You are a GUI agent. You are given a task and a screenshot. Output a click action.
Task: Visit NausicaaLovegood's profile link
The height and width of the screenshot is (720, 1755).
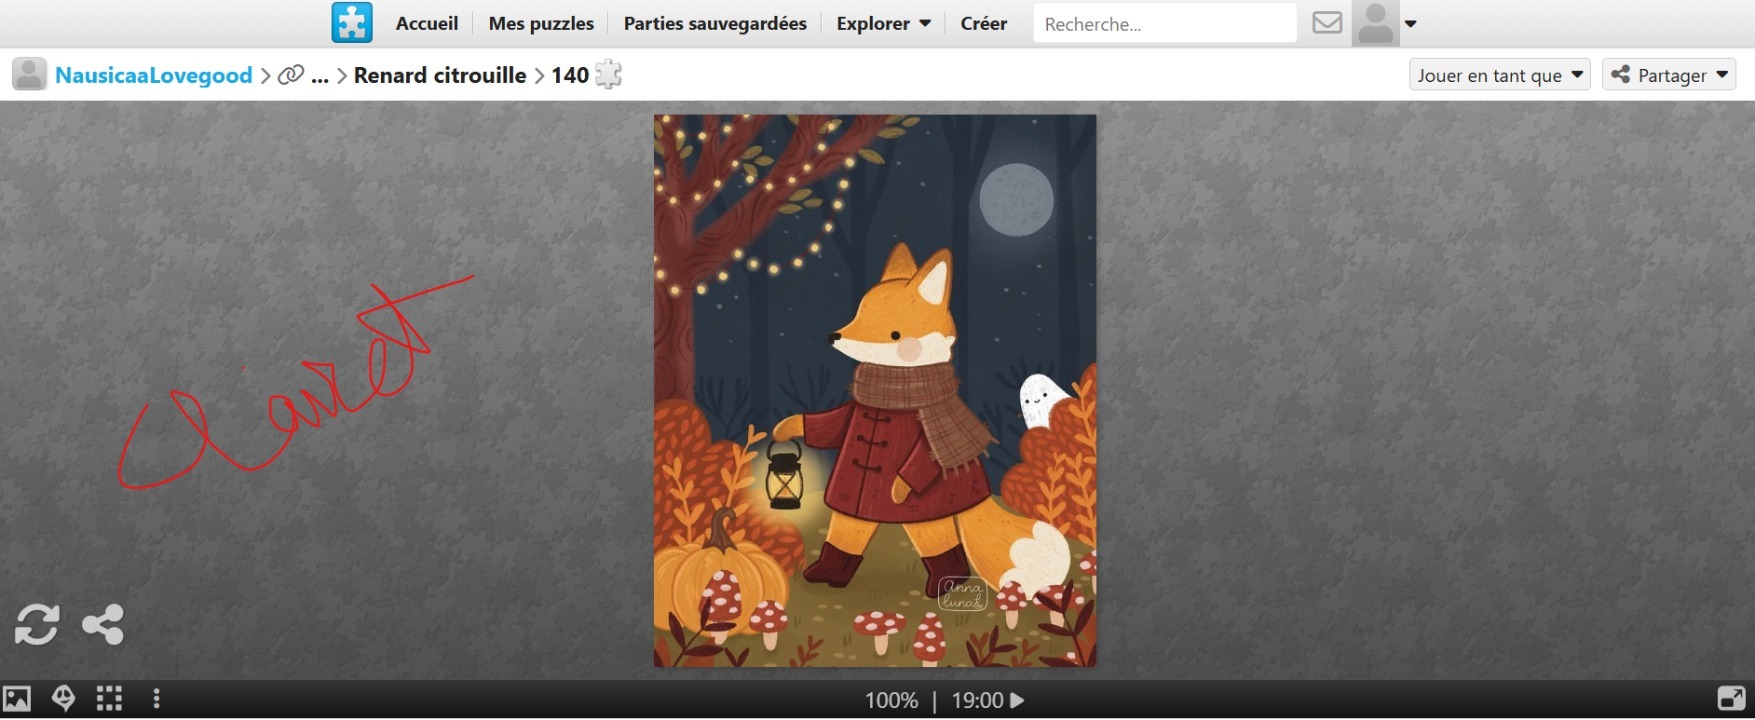(154, 75)
